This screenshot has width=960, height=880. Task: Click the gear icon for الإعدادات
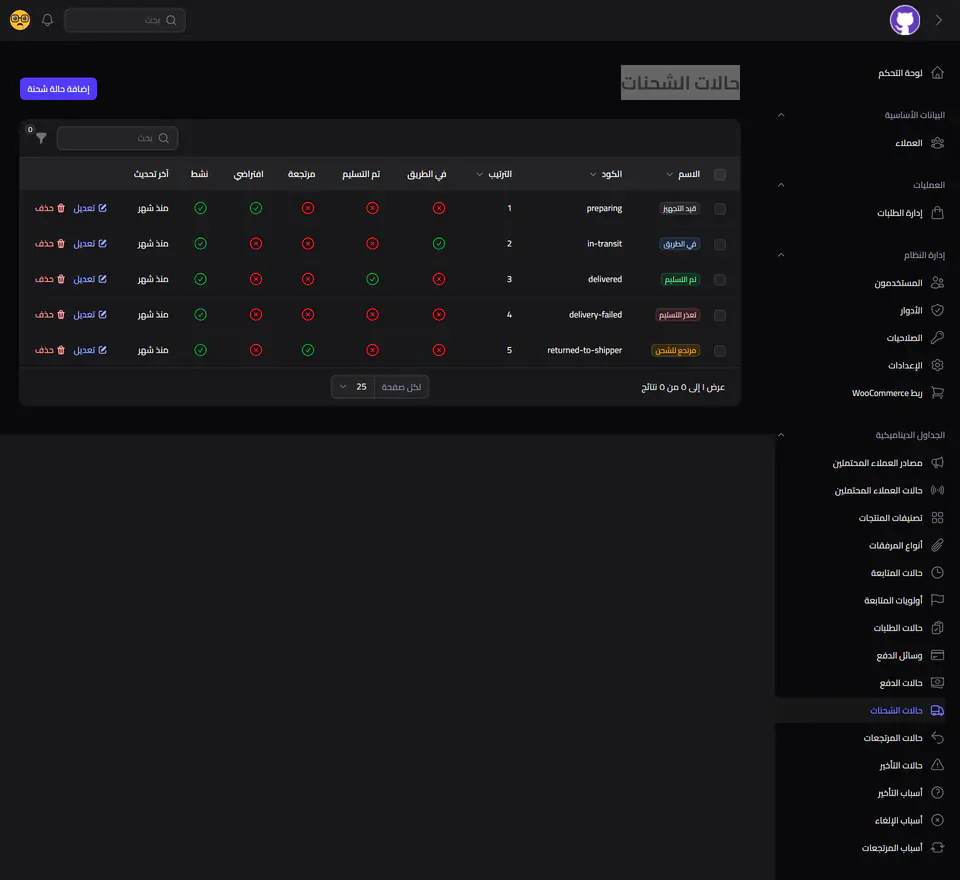coord(937,365)
